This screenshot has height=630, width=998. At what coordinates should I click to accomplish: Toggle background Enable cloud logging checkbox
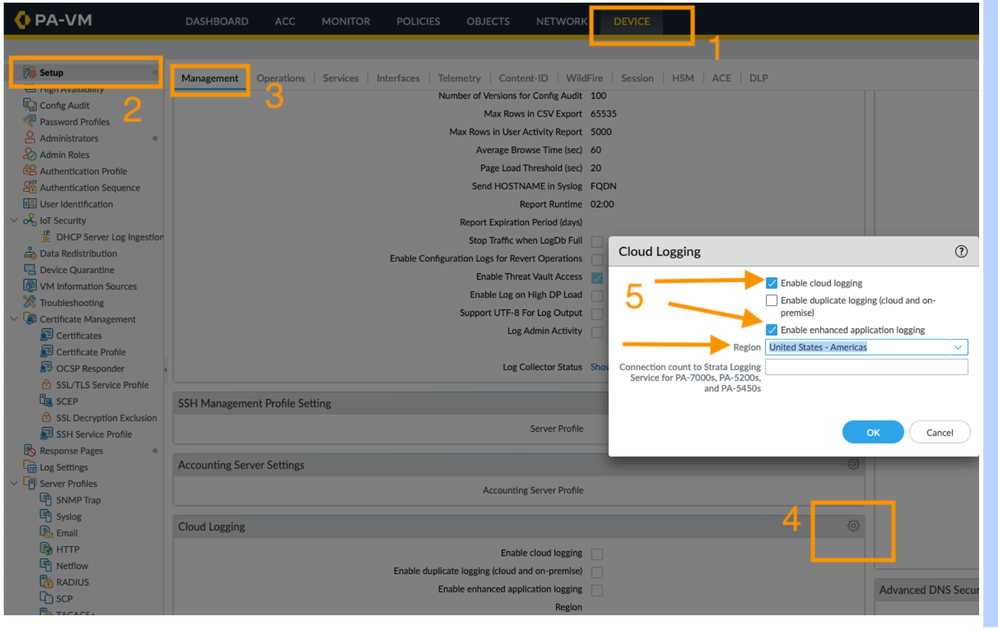(596, 554)
